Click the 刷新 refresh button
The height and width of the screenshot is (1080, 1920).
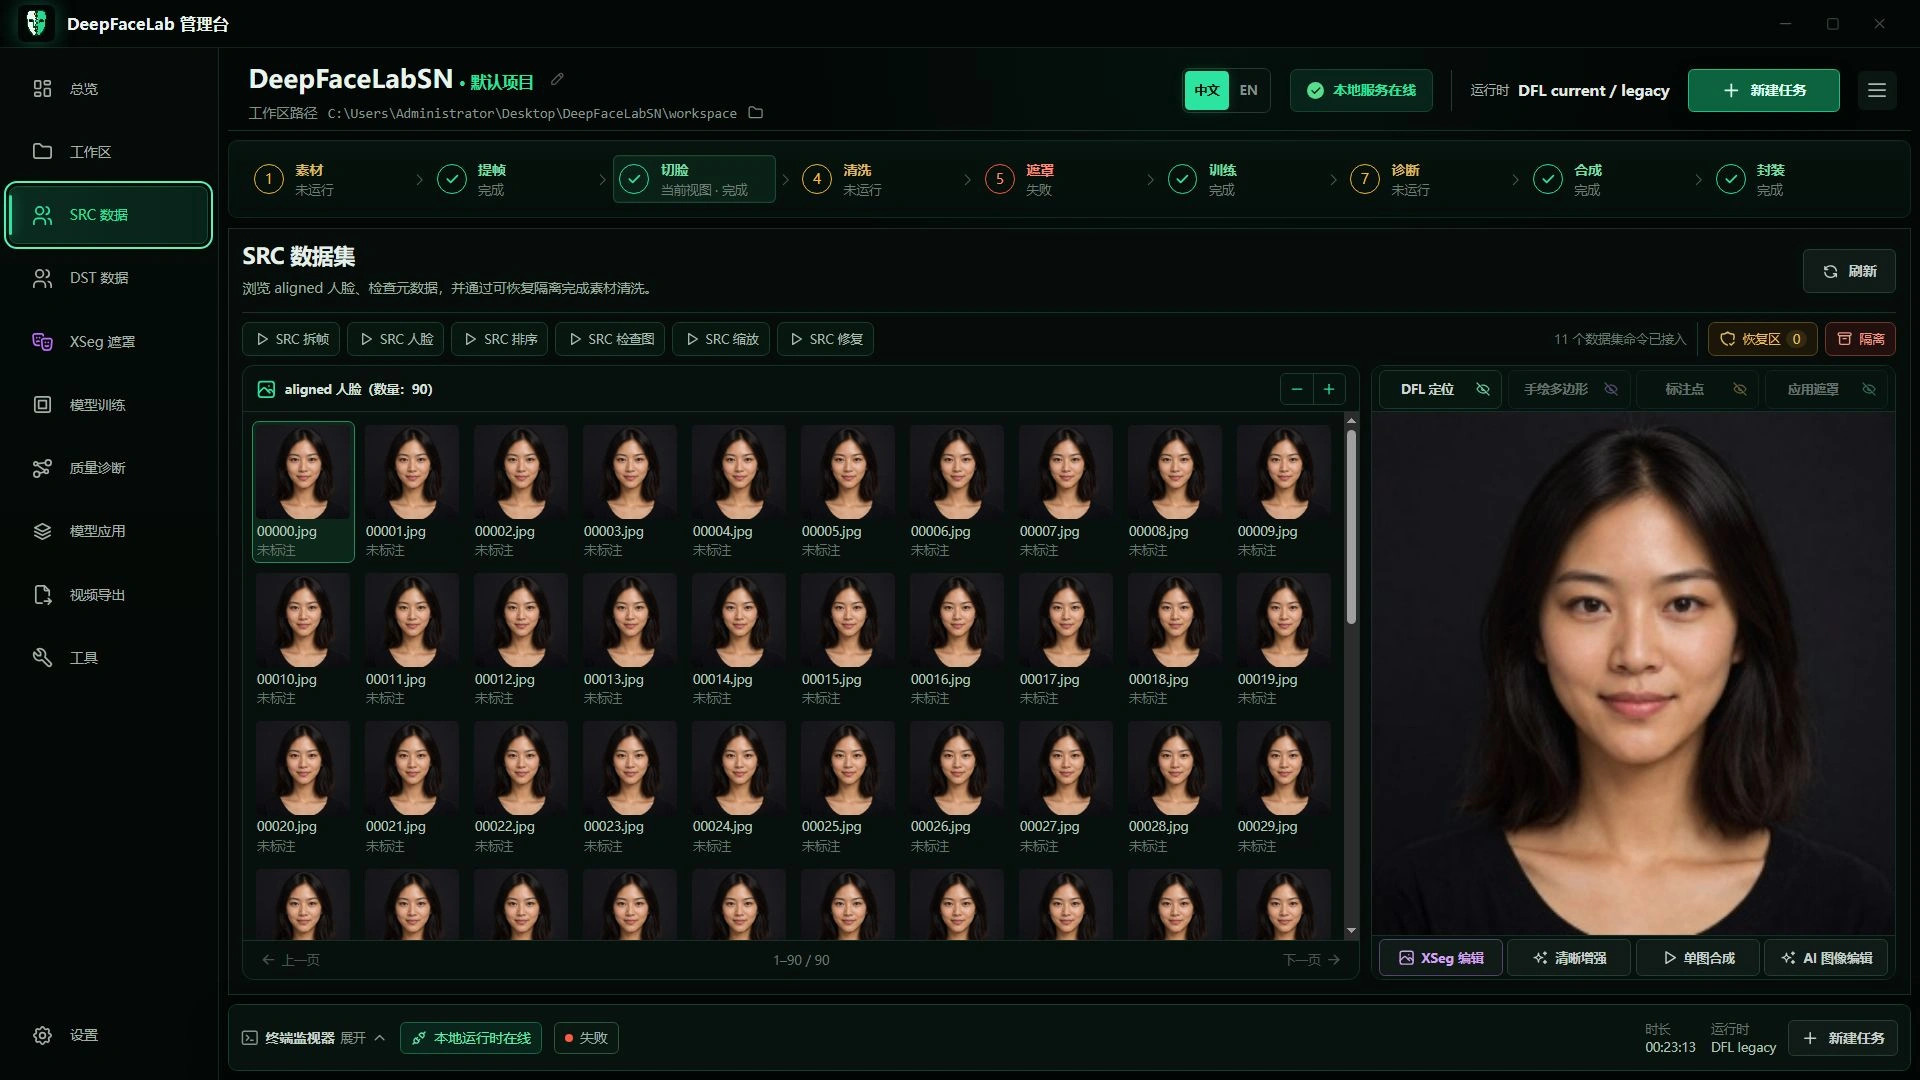(1849, 271)
